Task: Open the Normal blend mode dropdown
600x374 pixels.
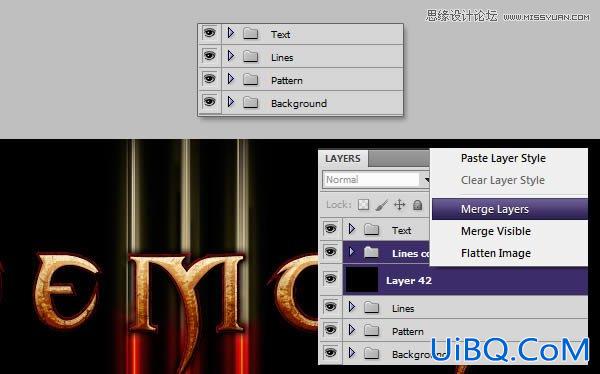Action: pyautogui.click(x=376, y=180)
